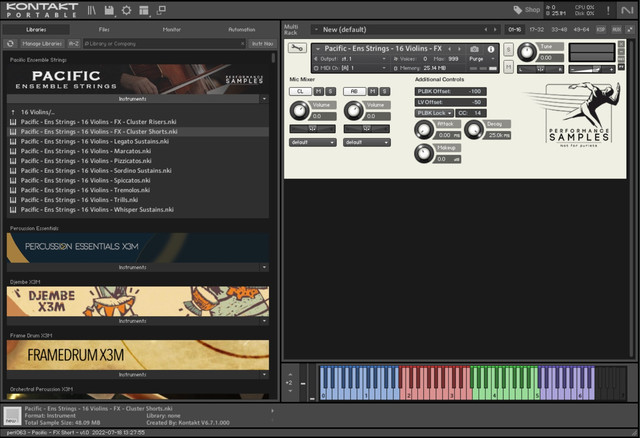This screenshot has height=438, width=640.
Task: Click the minimized view icon
Action: 161,10
